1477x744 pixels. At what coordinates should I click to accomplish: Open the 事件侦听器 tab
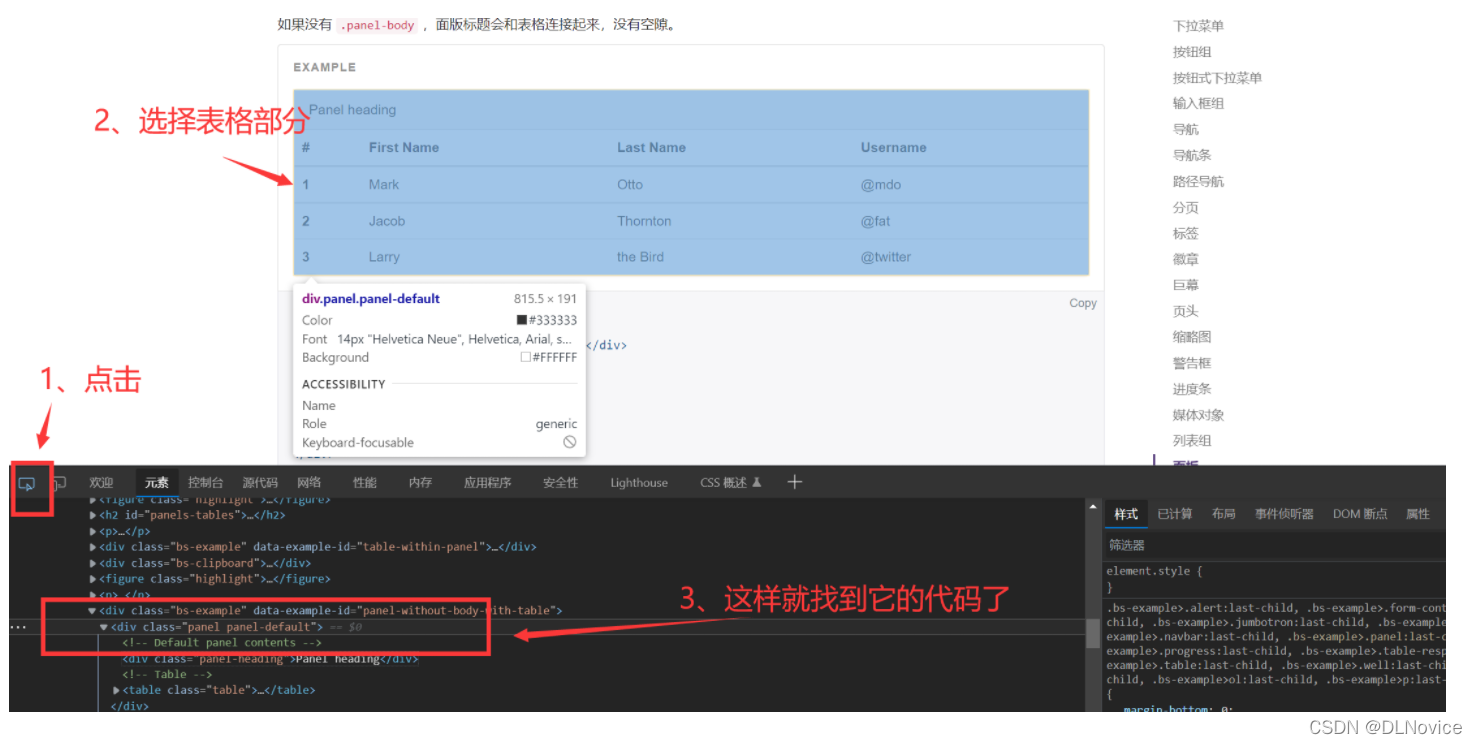point(1285,514)
